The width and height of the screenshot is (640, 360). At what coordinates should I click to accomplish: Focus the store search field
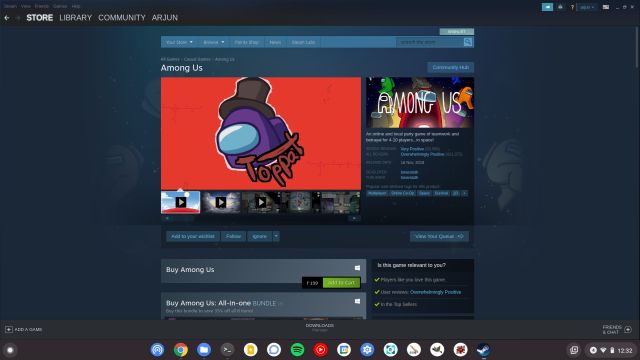430,42
